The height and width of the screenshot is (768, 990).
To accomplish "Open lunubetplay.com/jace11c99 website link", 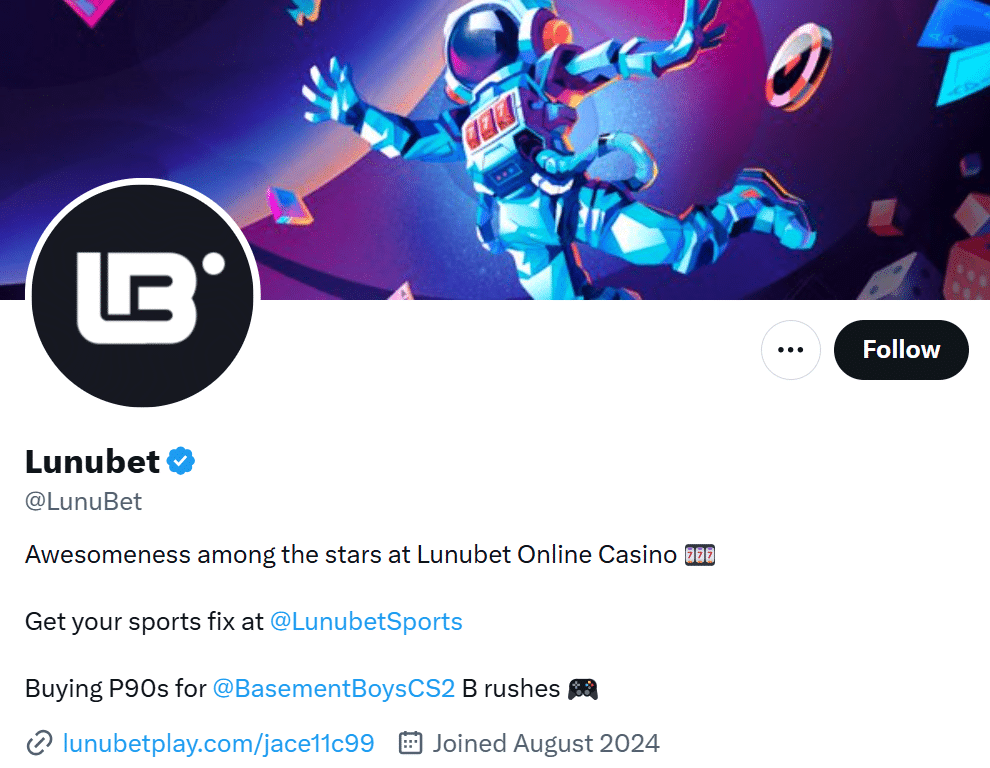I will pos(218,743).
